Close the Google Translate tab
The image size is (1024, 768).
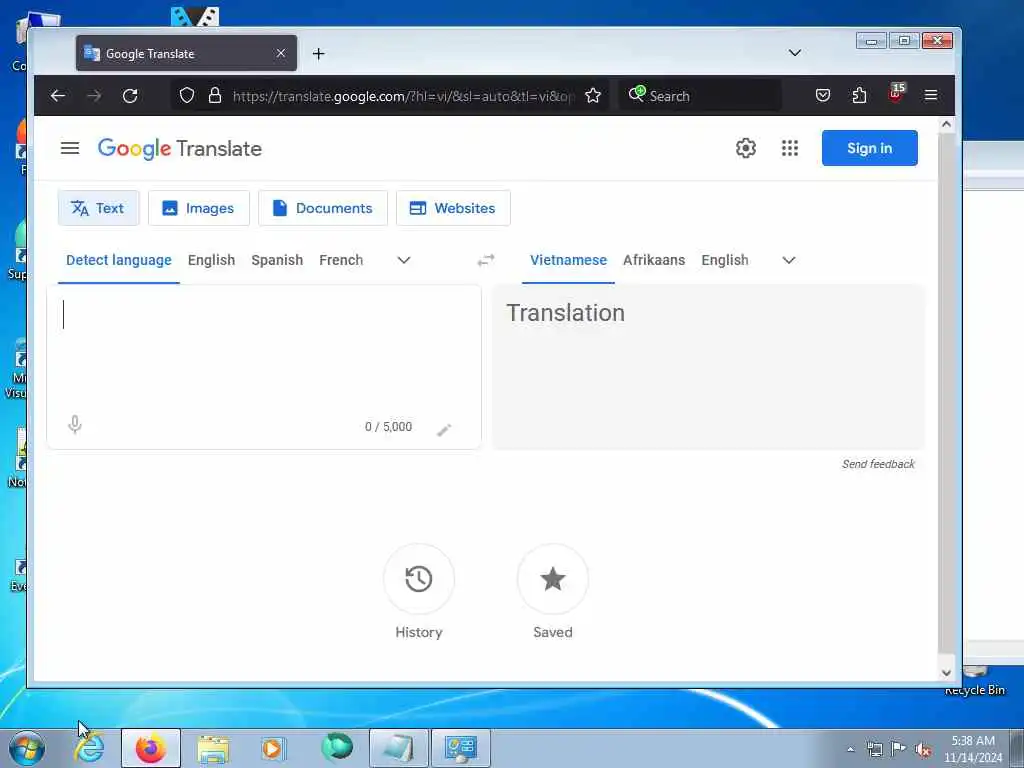pyautogui.click(x=281, y=53)
